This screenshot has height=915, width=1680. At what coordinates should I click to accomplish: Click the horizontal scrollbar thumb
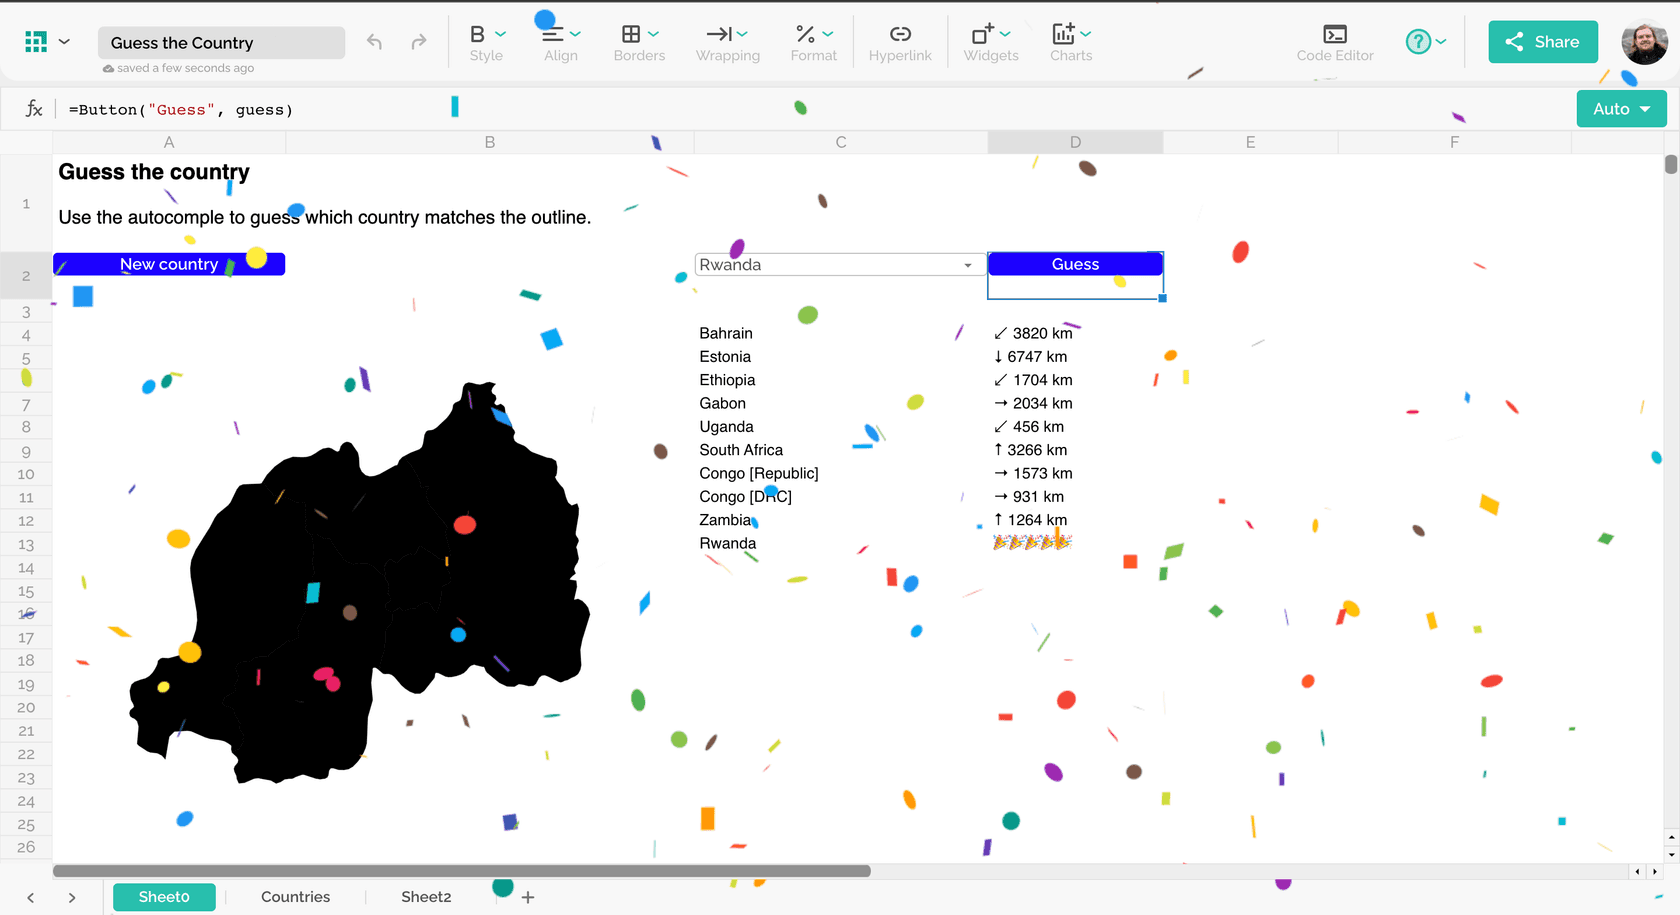pos(462,871)
